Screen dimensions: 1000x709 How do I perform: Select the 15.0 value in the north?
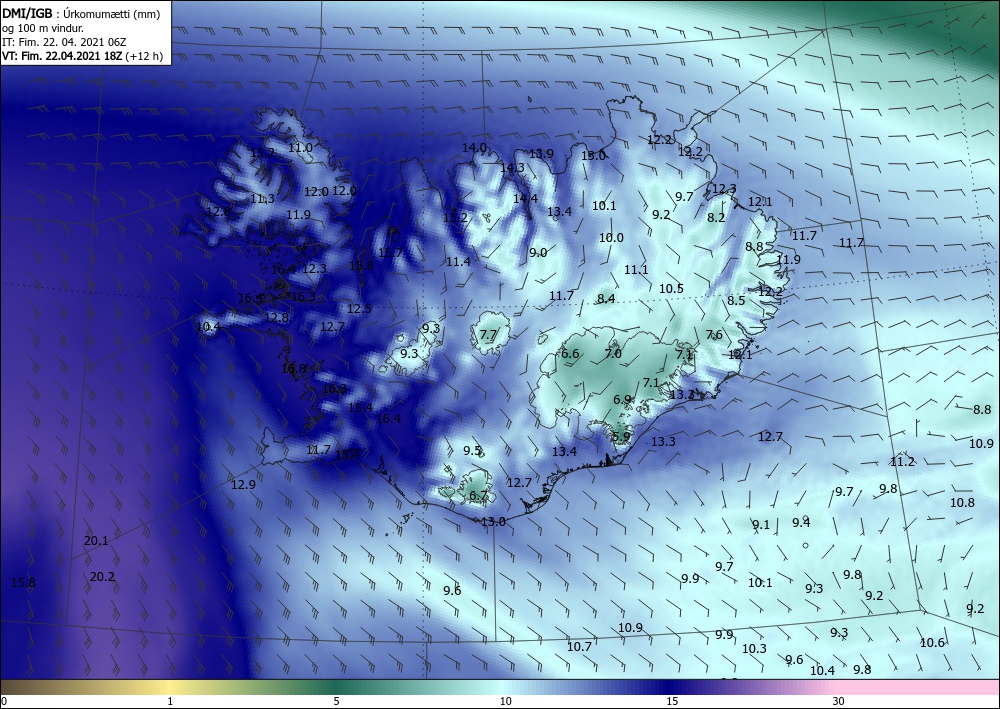593,156
